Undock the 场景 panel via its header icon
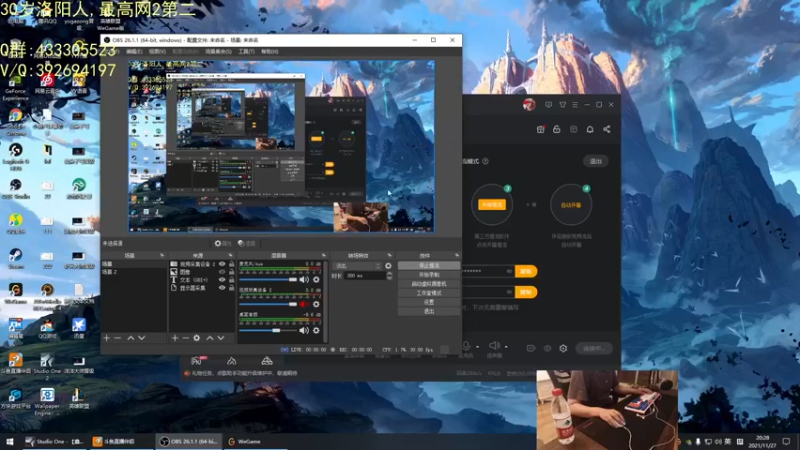 click(162, 255)
